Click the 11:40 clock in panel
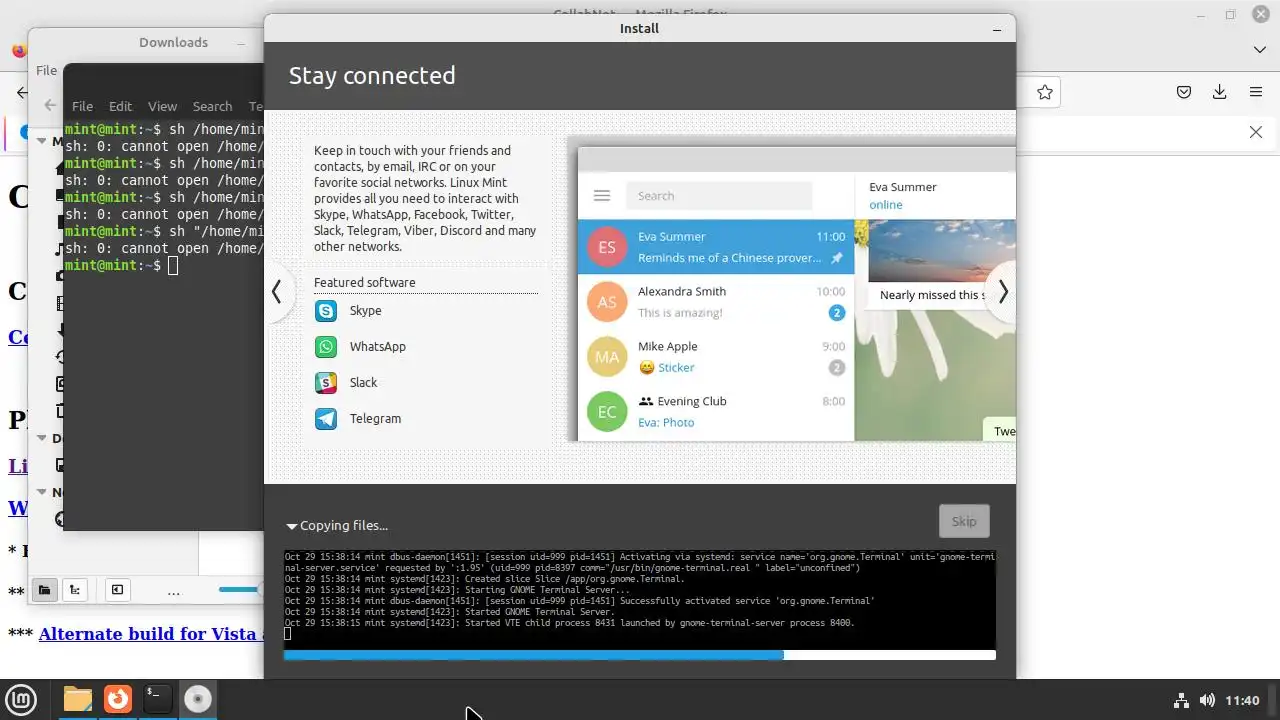This screenshot has height=720, width=1280. click(1242, 700)
